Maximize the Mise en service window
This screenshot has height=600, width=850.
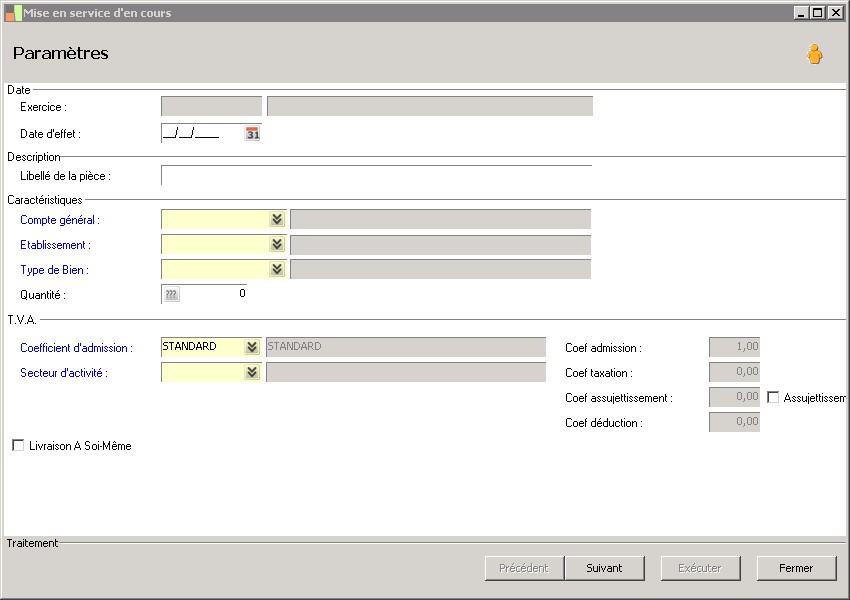pyautogui.click(x=818, y=12)
